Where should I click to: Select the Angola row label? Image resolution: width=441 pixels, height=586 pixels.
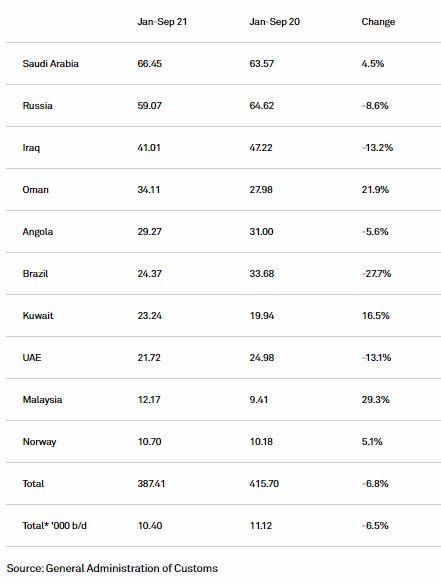tap(38, 232)
